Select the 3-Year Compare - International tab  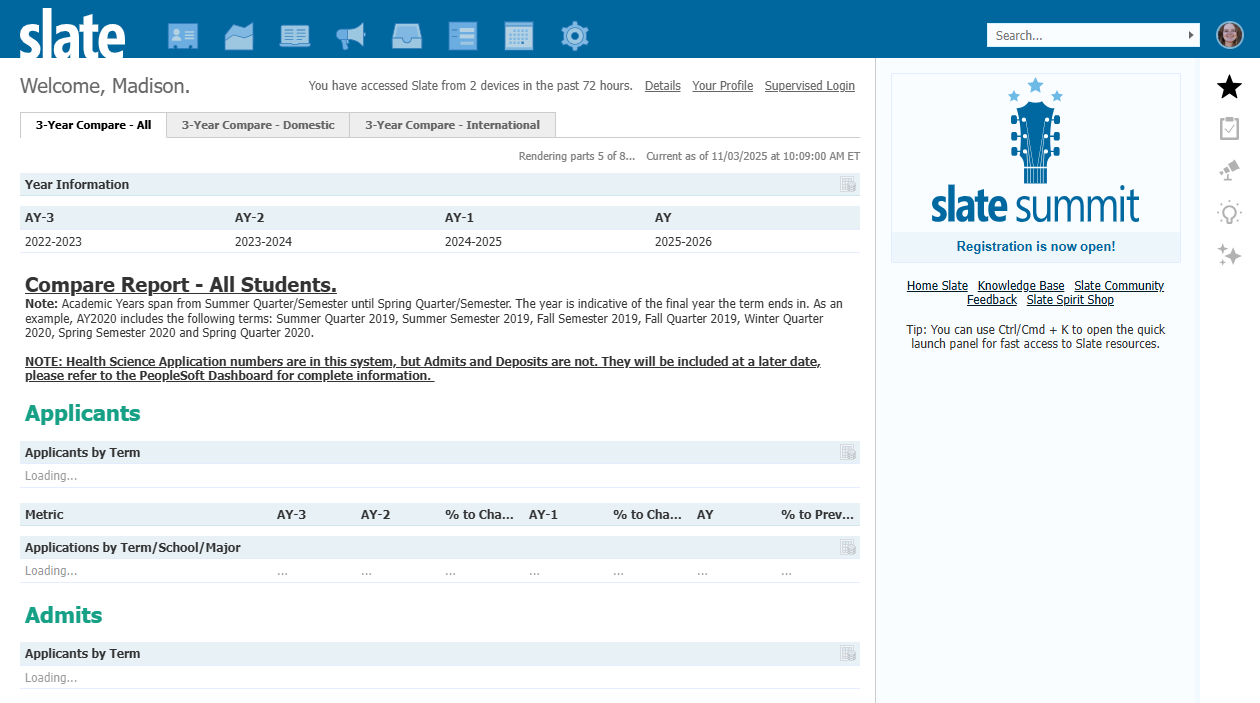tap(452, 125)
